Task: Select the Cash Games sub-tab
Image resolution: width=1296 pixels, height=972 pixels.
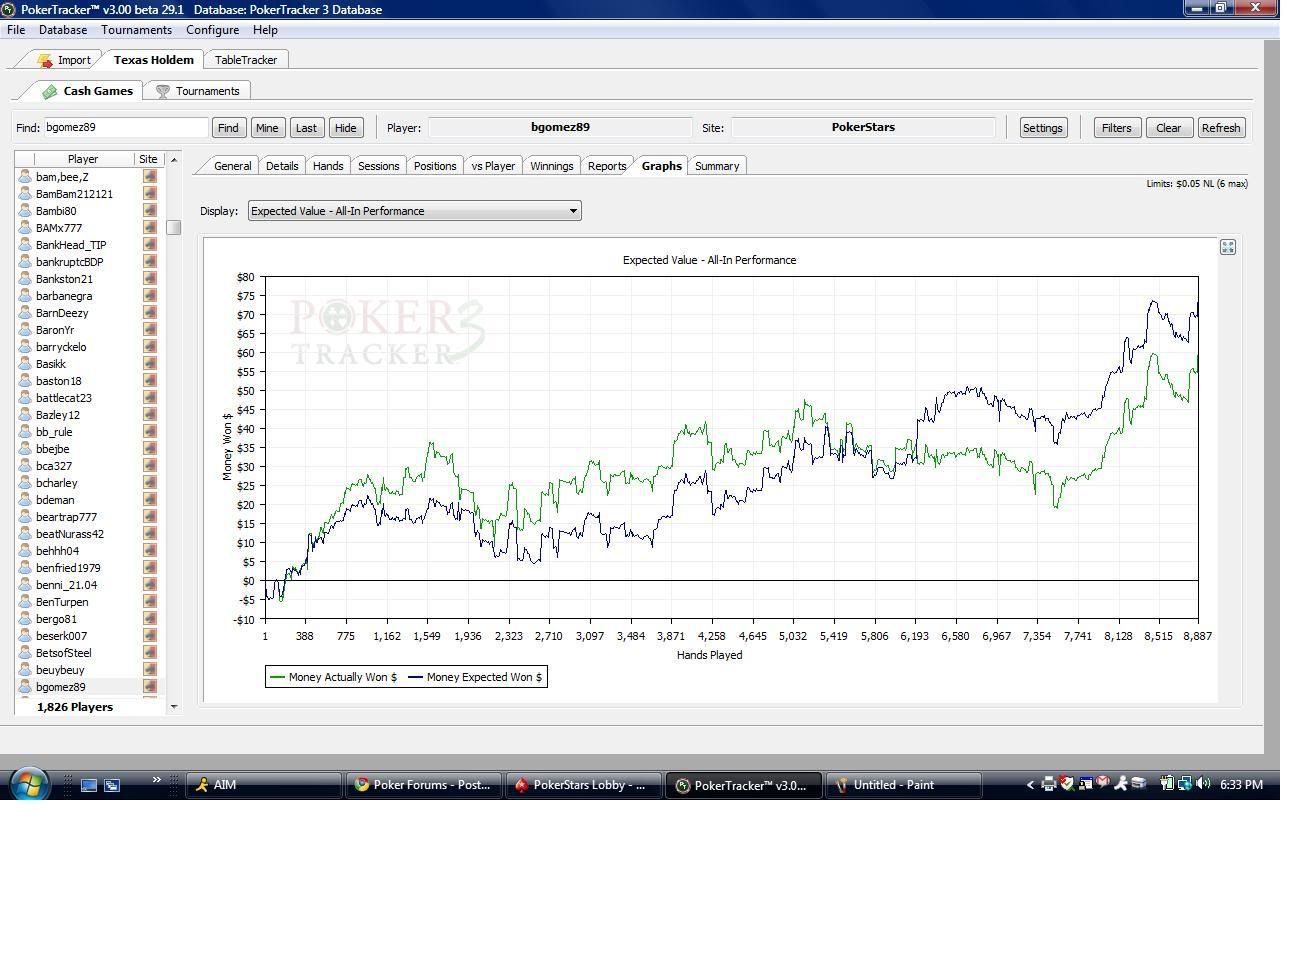Action: tap(87, 91)
